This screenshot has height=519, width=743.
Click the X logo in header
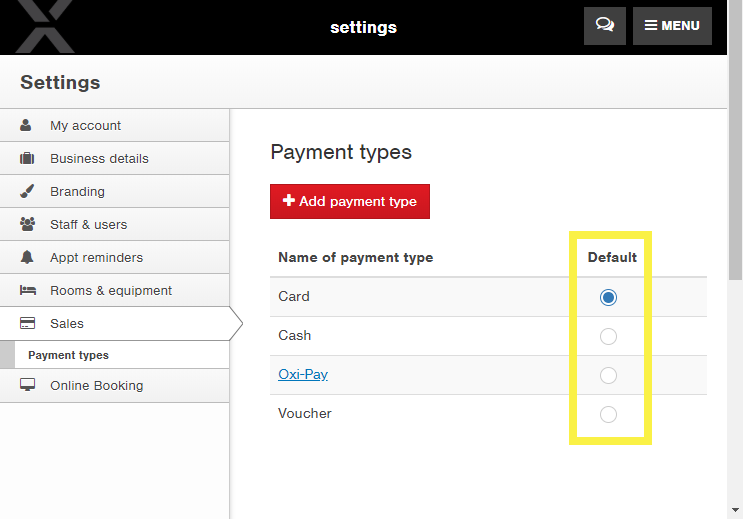45,26
